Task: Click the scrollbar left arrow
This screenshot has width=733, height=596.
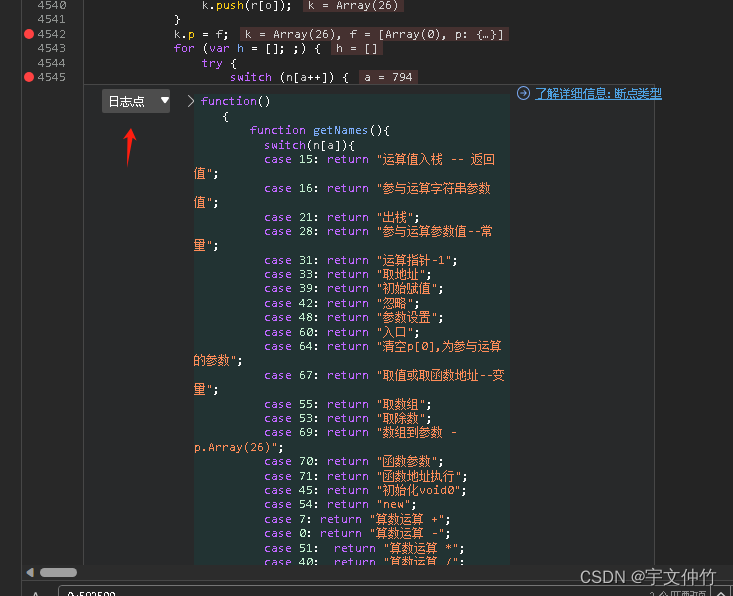Action: 30,573
